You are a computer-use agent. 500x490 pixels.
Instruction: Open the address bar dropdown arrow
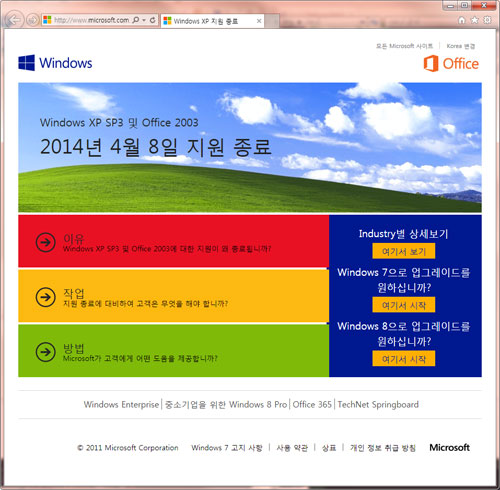coord(144,20)
